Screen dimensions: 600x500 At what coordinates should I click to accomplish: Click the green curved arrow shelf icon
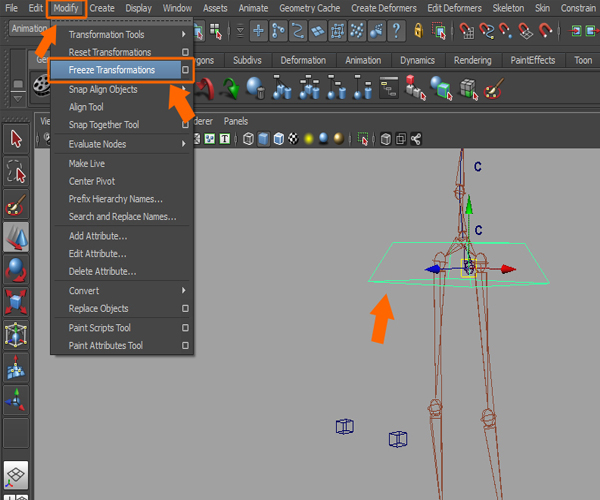[231, 88]
